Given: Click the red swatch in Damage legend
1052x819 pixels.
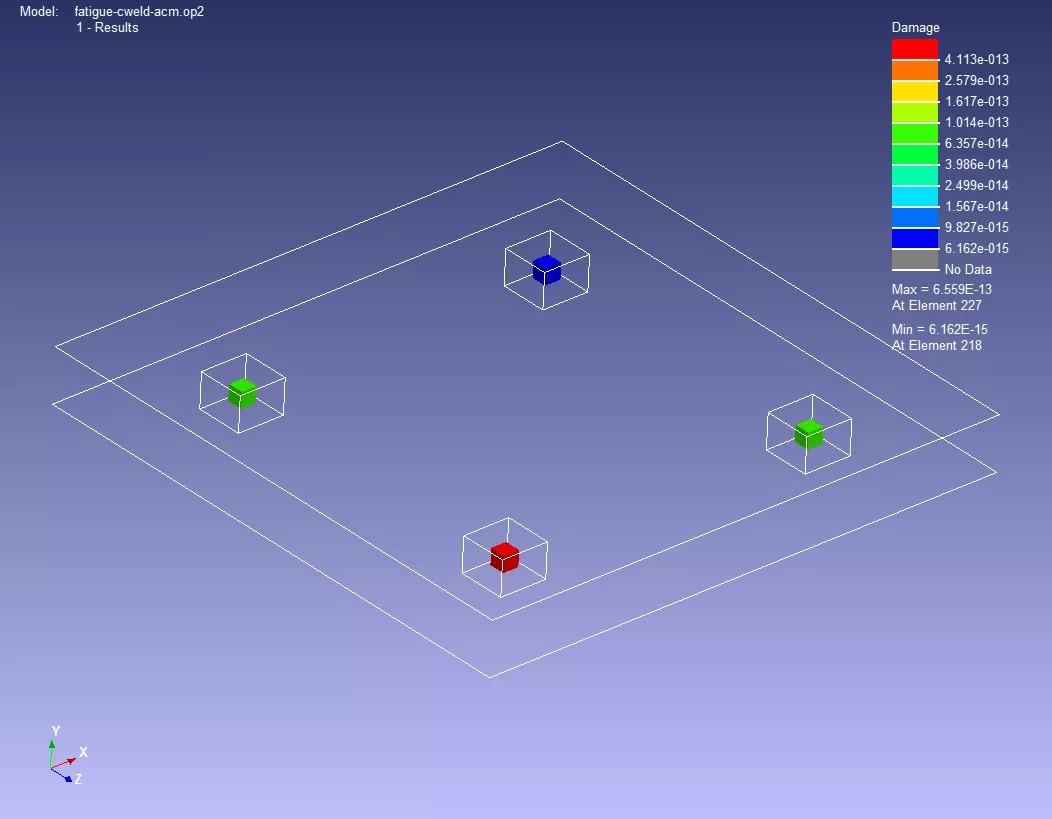Looking at the screenshot, I should [914, 49].
